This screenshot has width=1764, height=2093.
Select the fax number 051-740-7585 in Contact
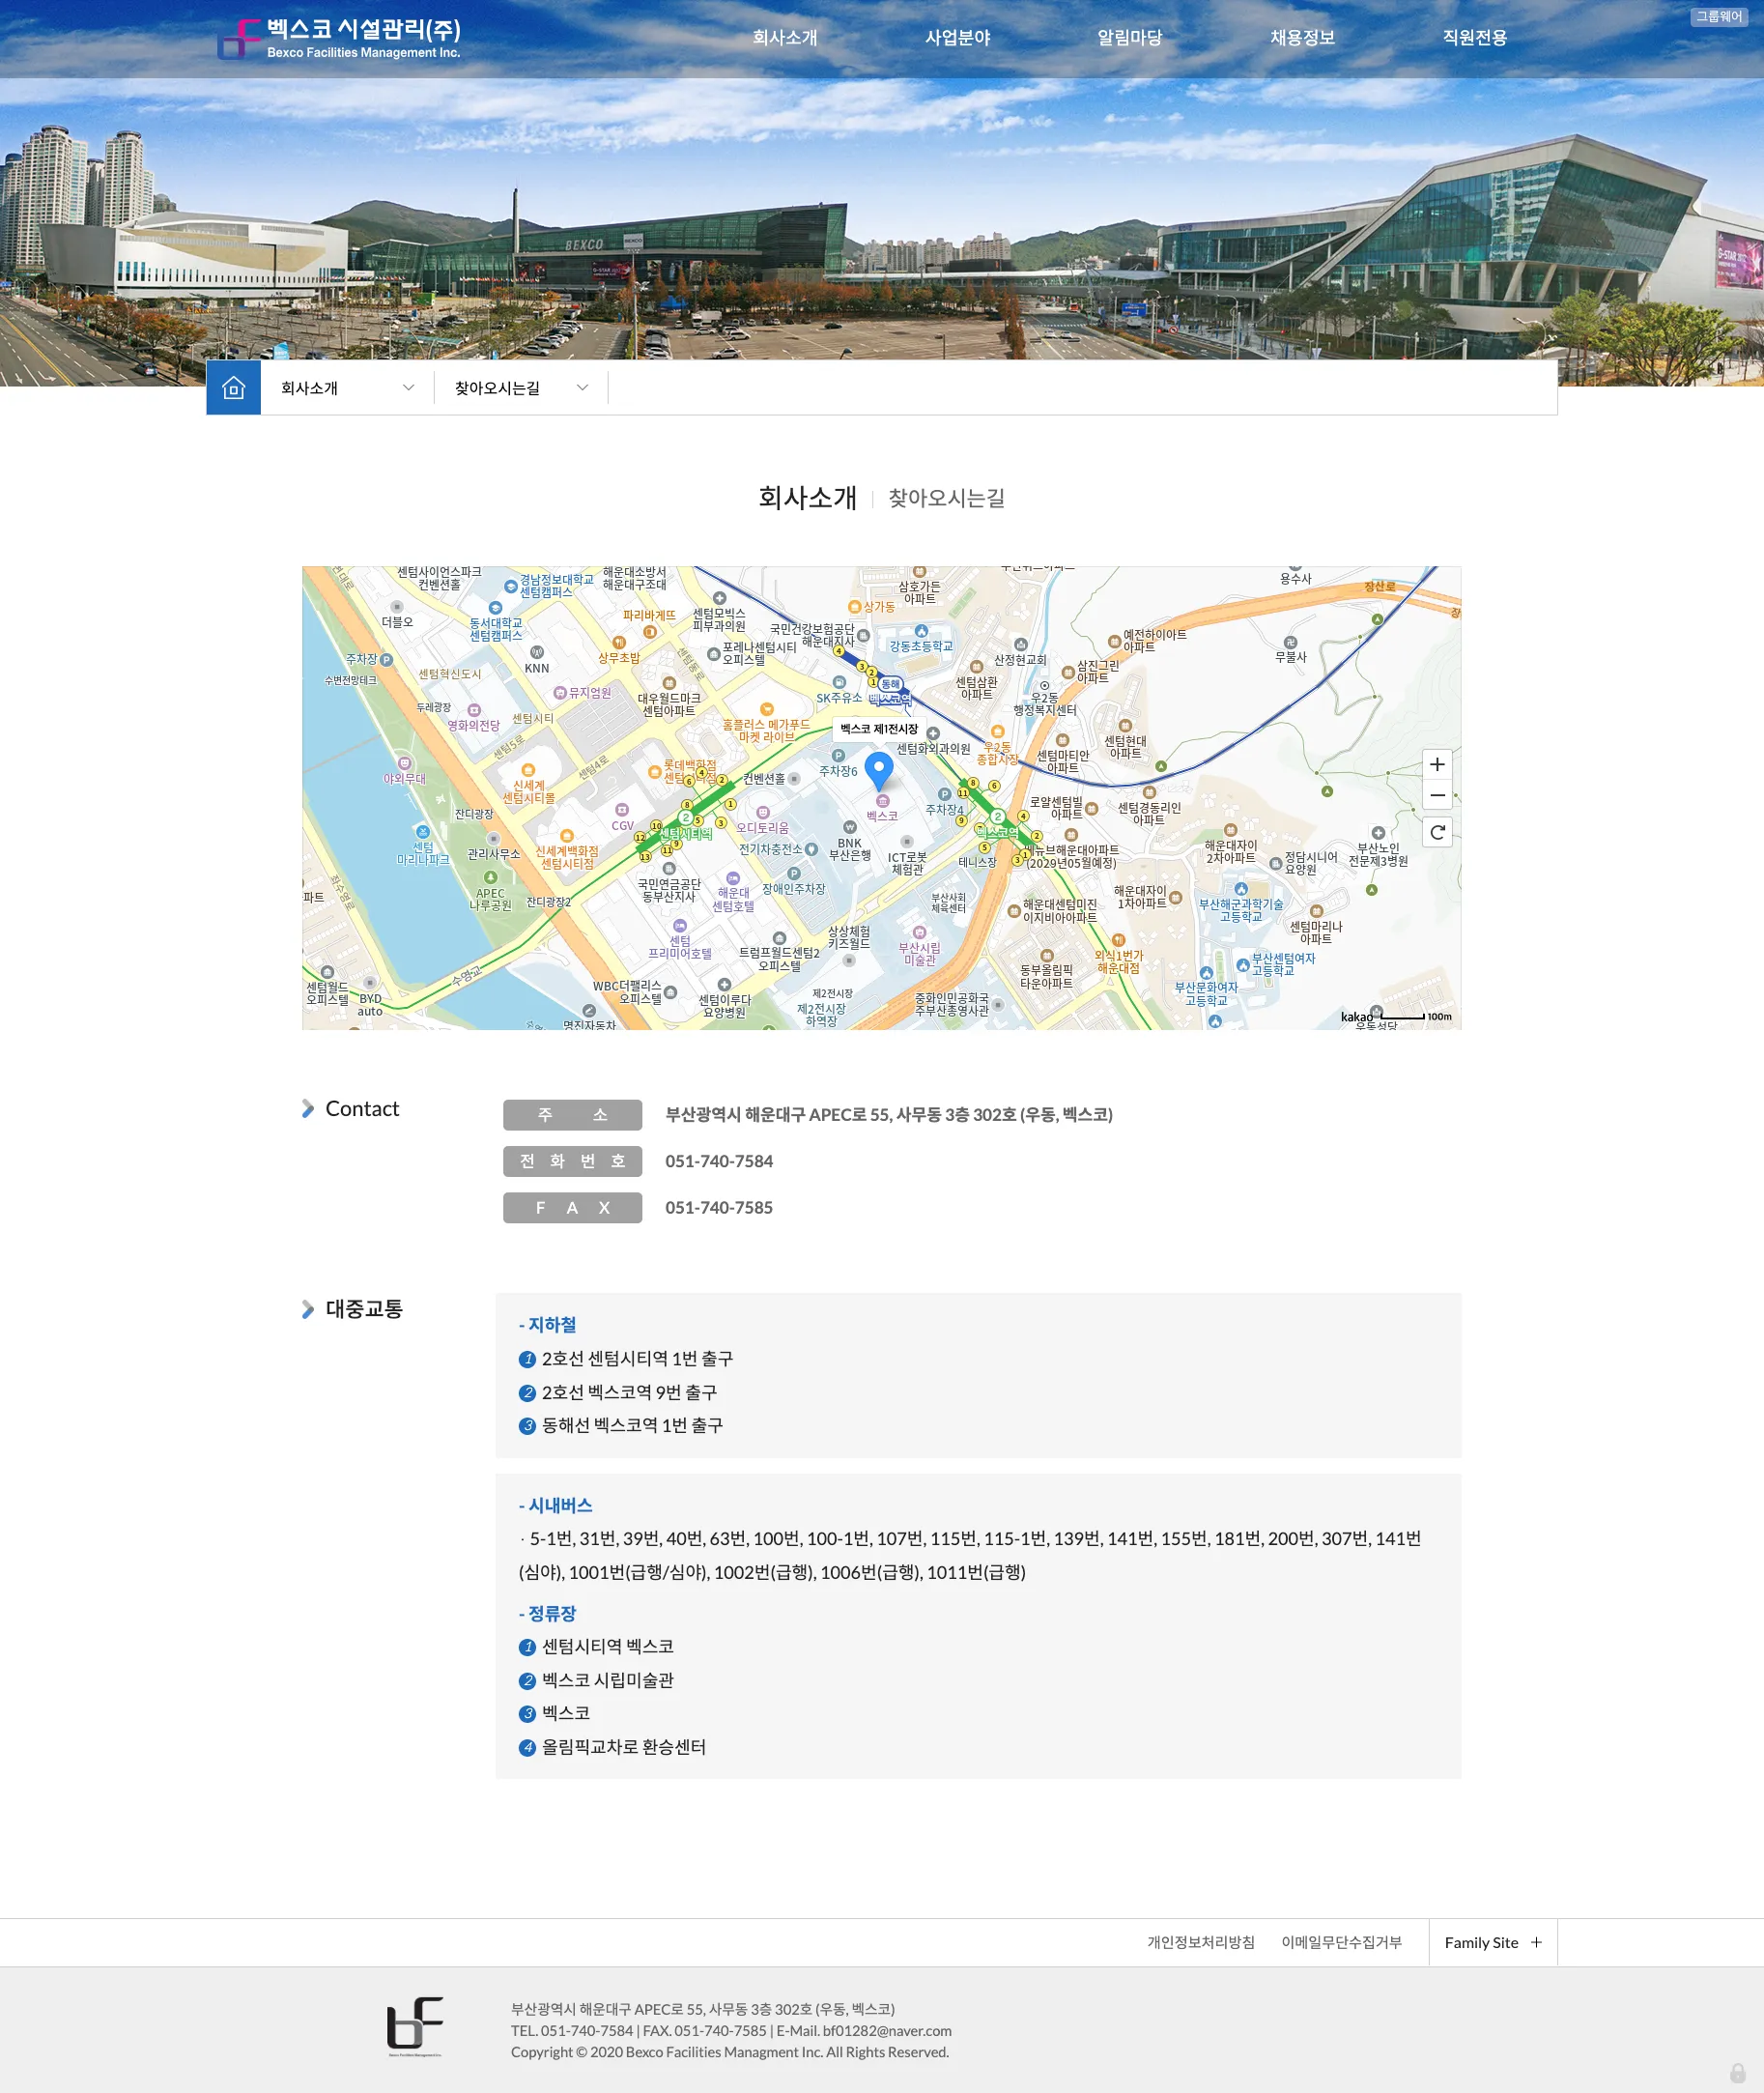pos(719,1208)
